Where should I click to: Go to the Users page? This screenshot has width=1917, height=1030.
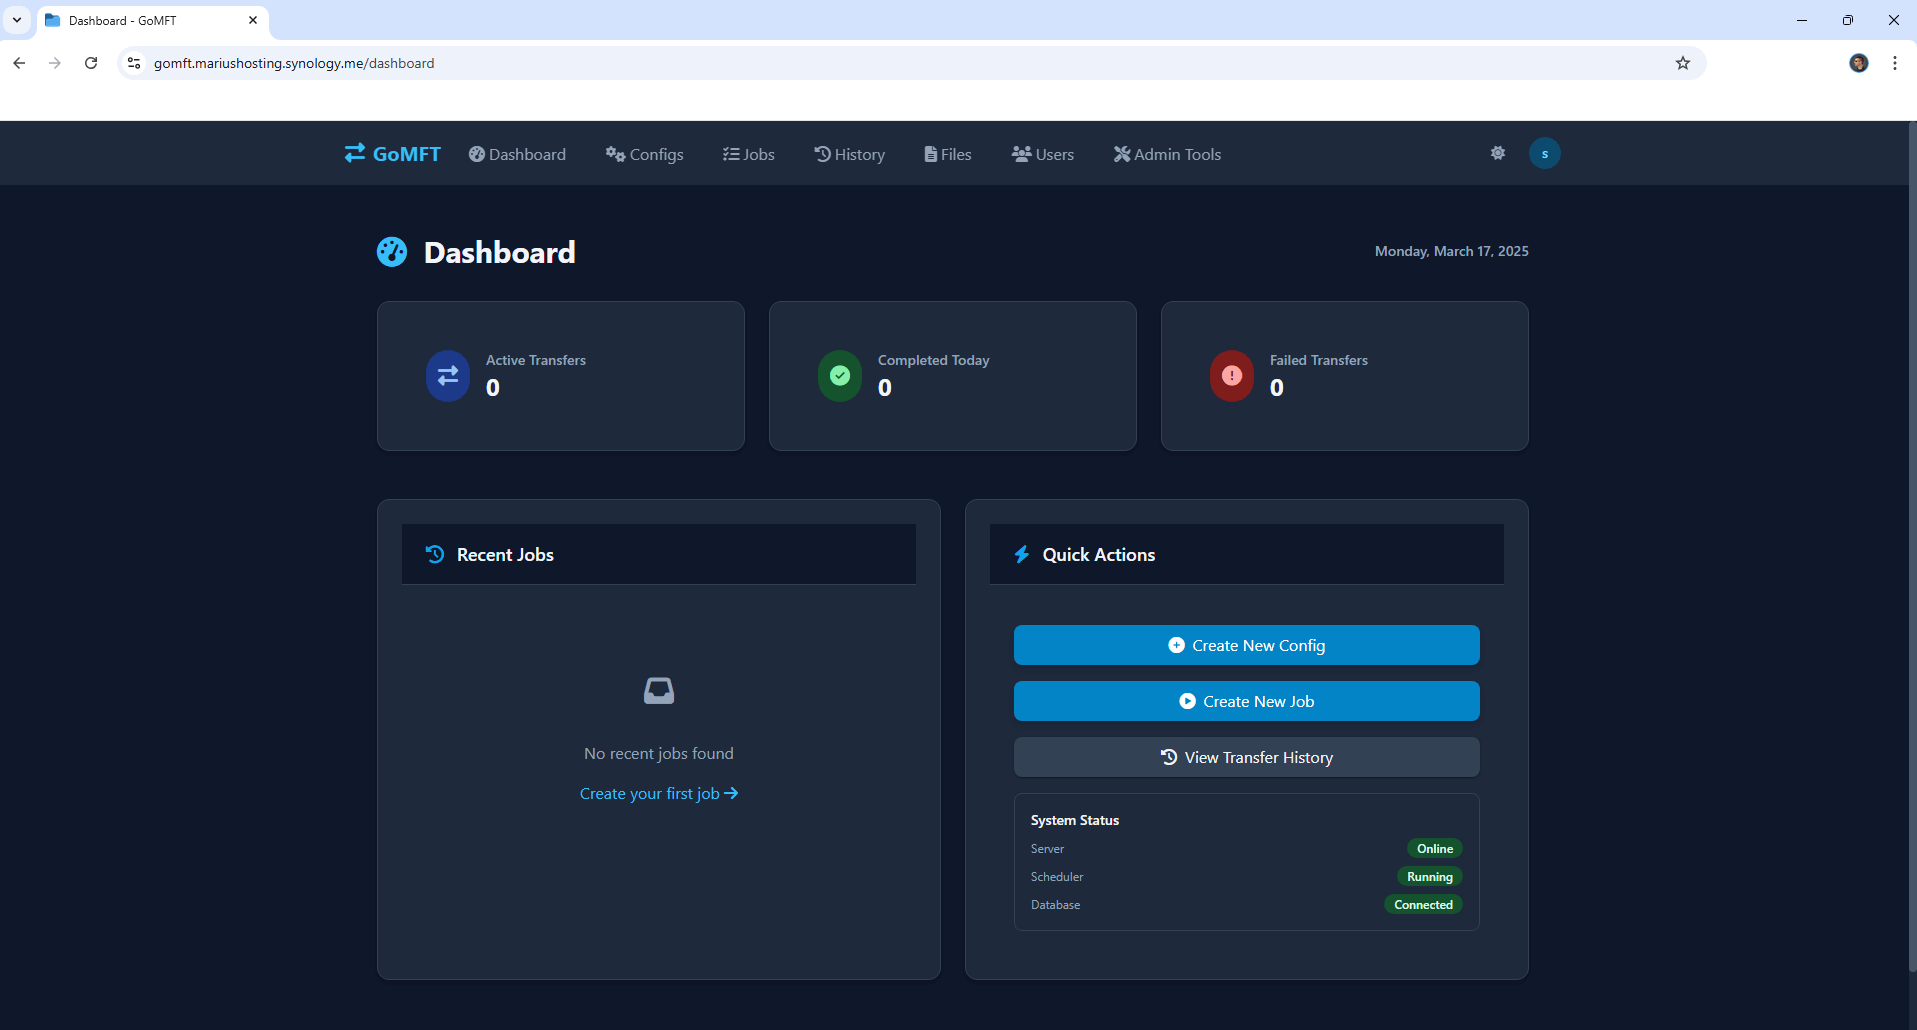1042,154
